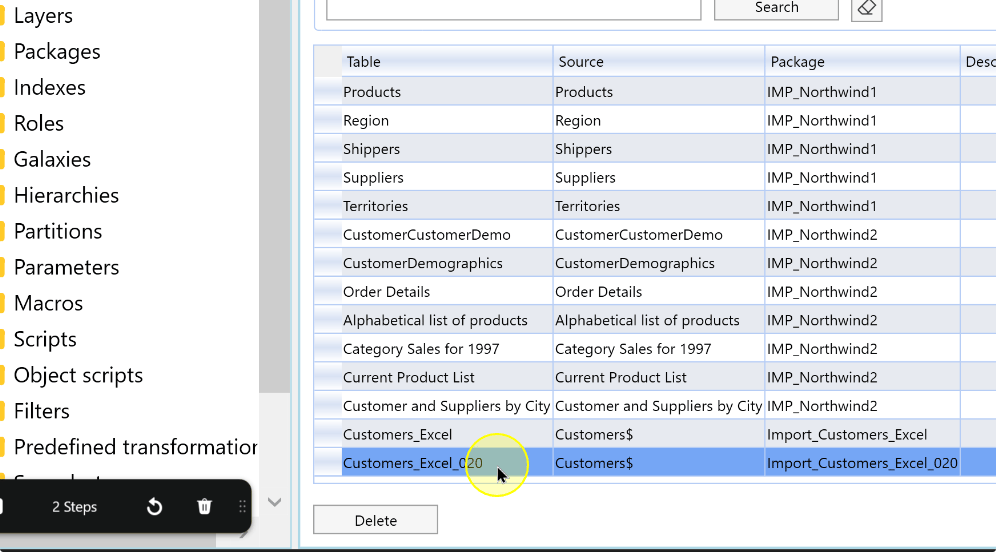Click the undo step arrow icon
Viewport: 996px width, 552px height.
tap(154, 507)
